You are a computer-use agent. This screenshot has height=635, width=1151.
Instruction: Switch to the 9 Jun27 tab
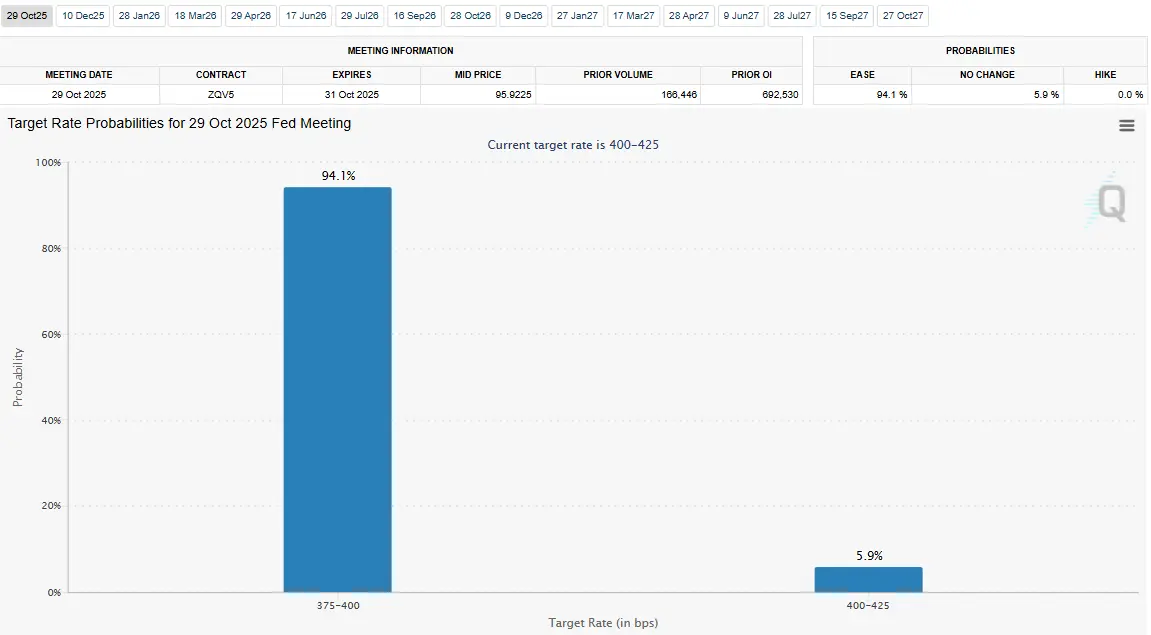tap(741, 15)
